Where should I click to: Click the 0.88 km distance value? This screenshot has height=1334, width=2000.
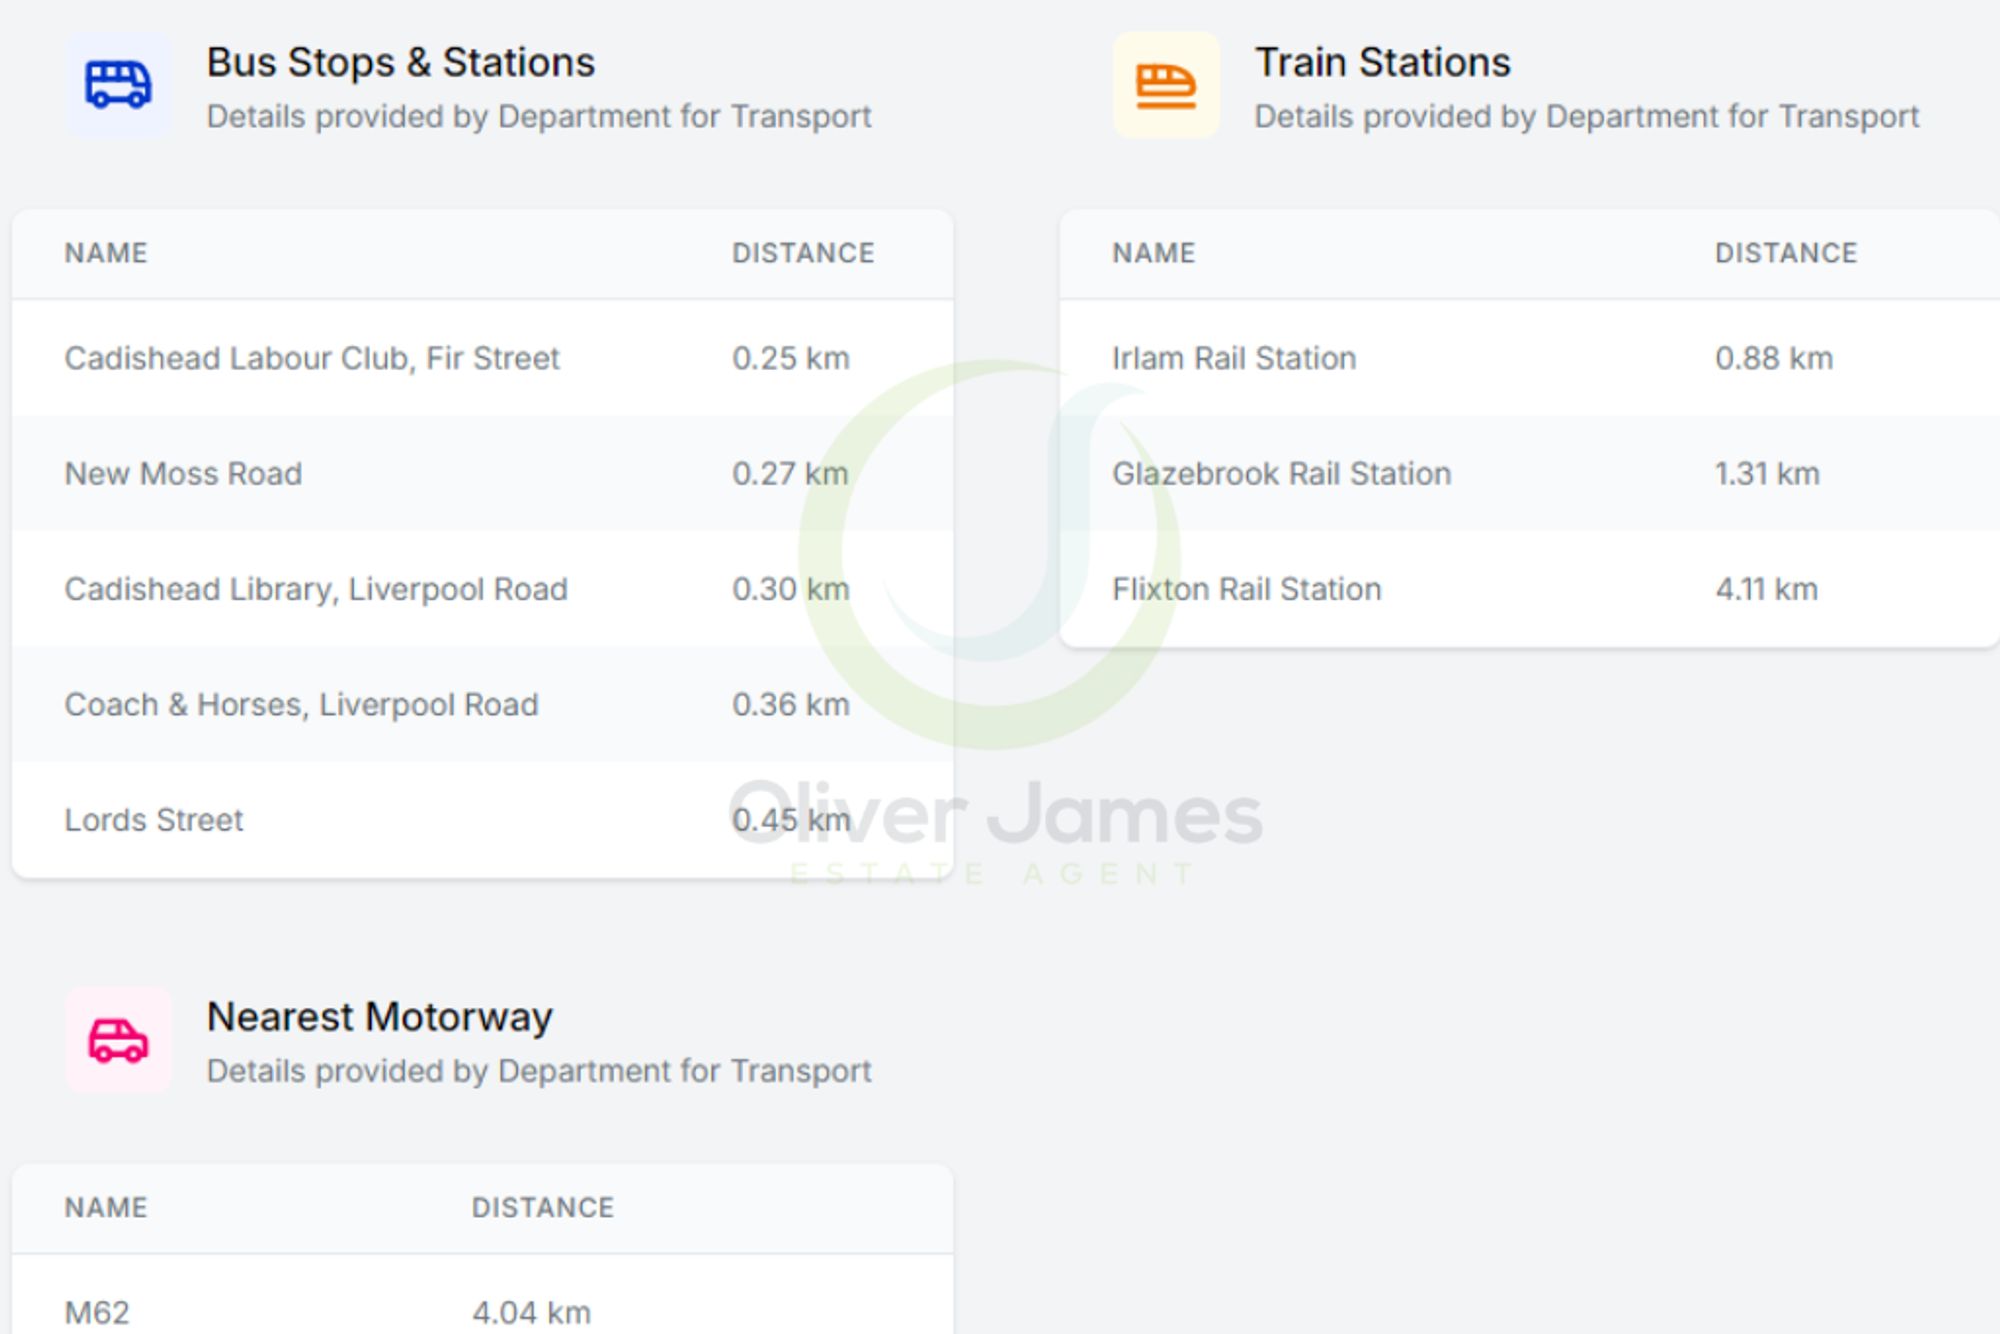click(x=1773, y=358)
